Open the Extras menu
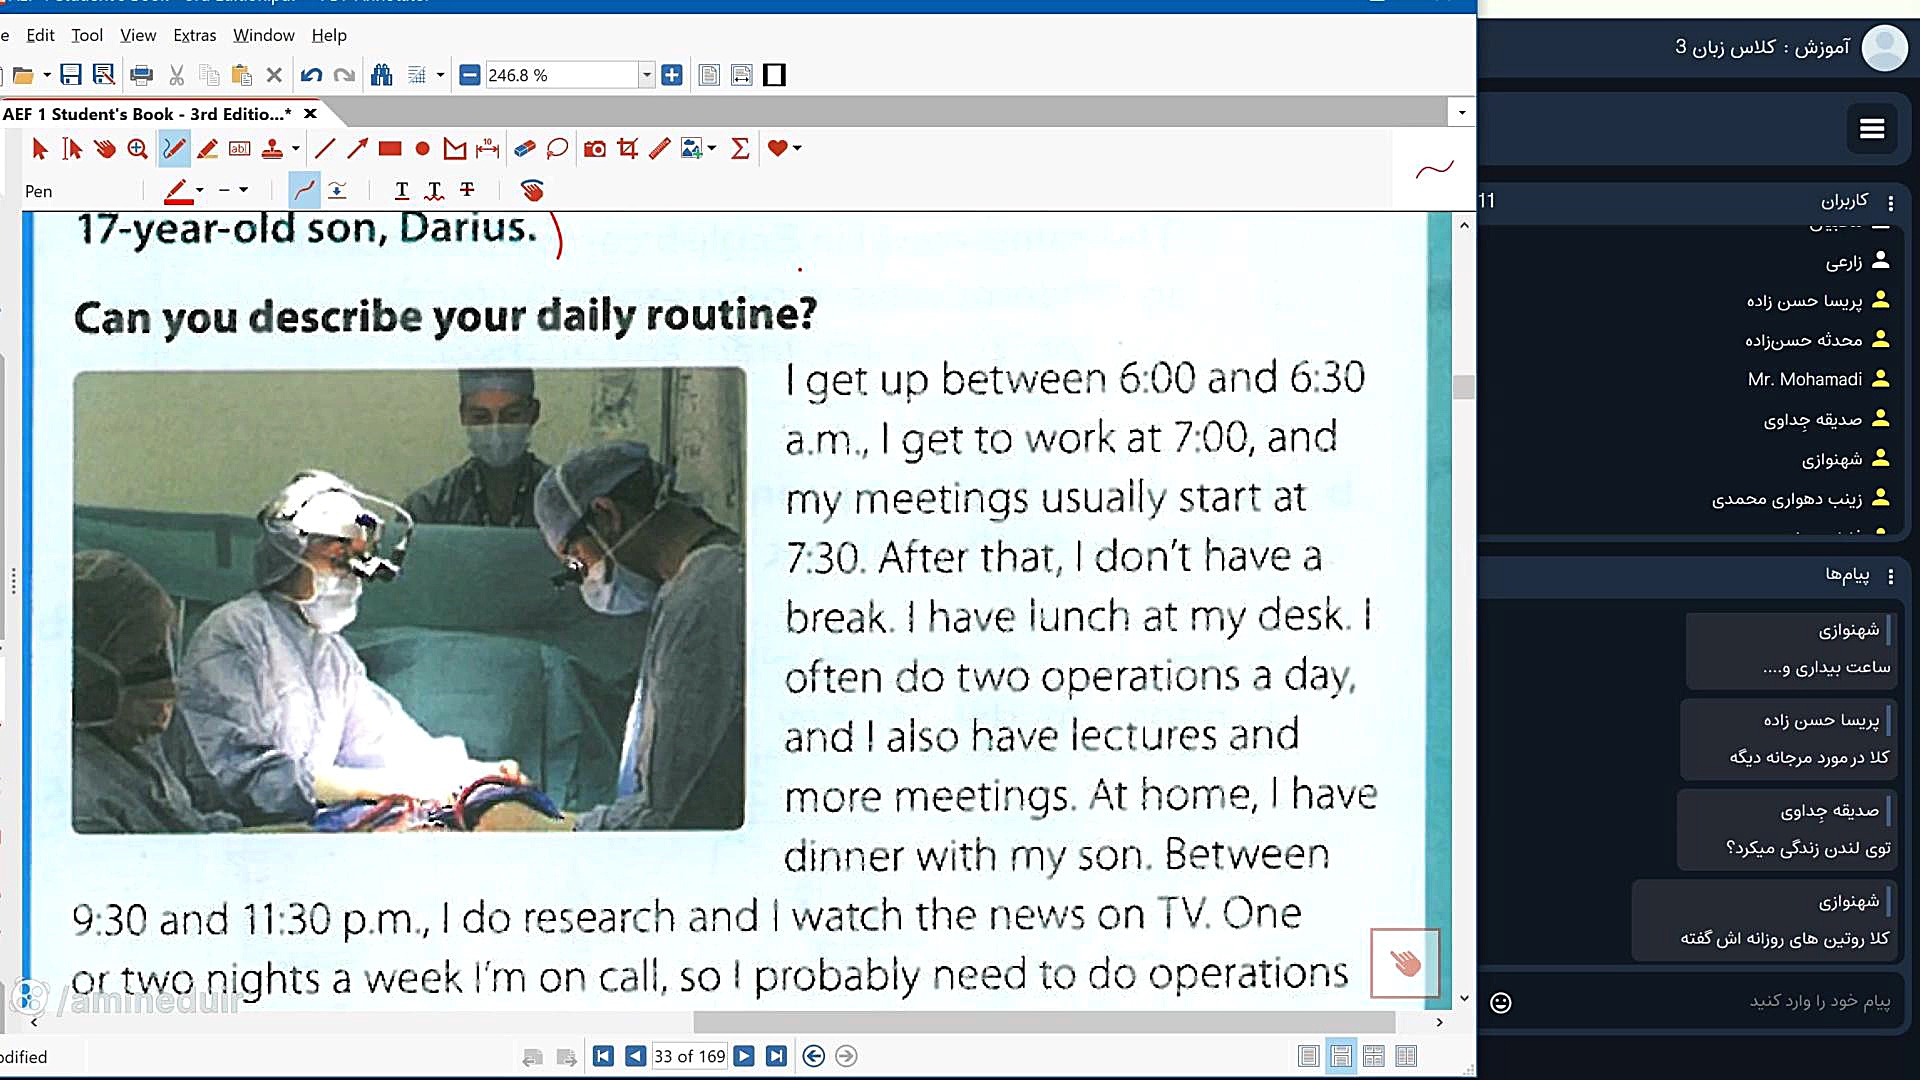This screenshot has width=1920, height=1080. point(194,35)
